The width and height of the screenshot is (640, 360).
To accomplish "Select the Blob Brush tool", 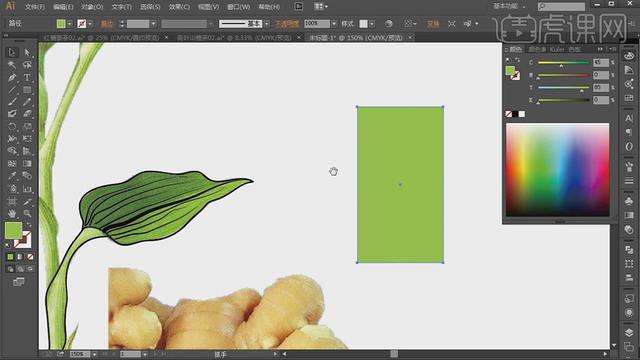I will pos(12,114).
